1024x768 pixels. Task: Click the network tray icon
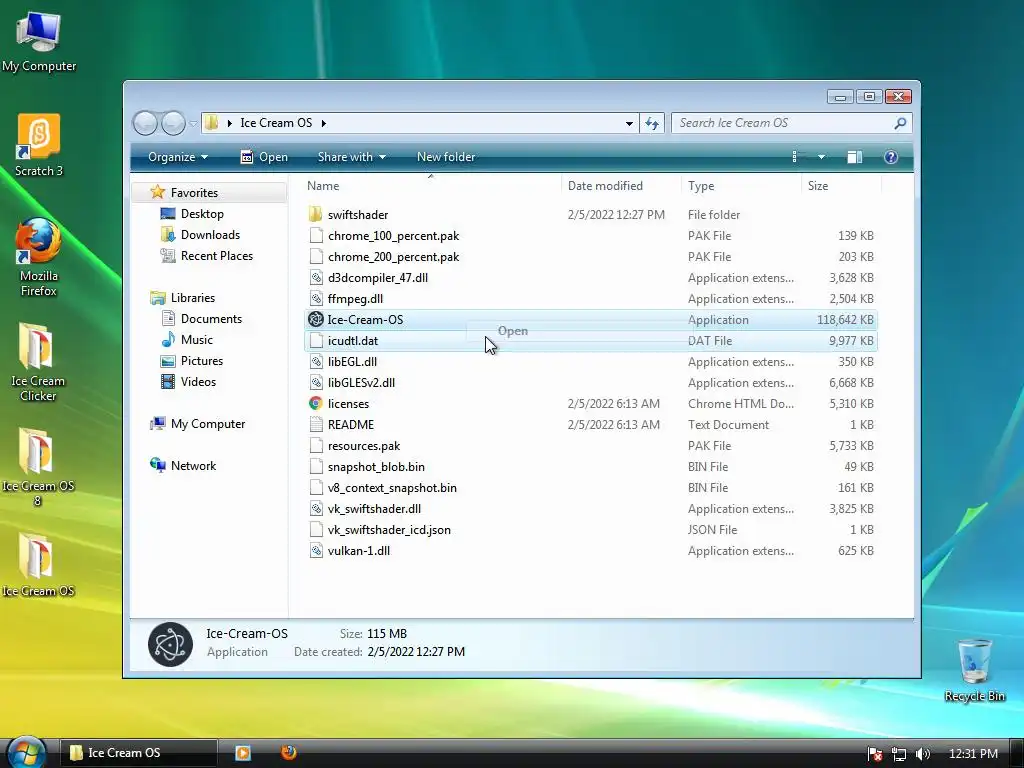(x=899, y=754)
